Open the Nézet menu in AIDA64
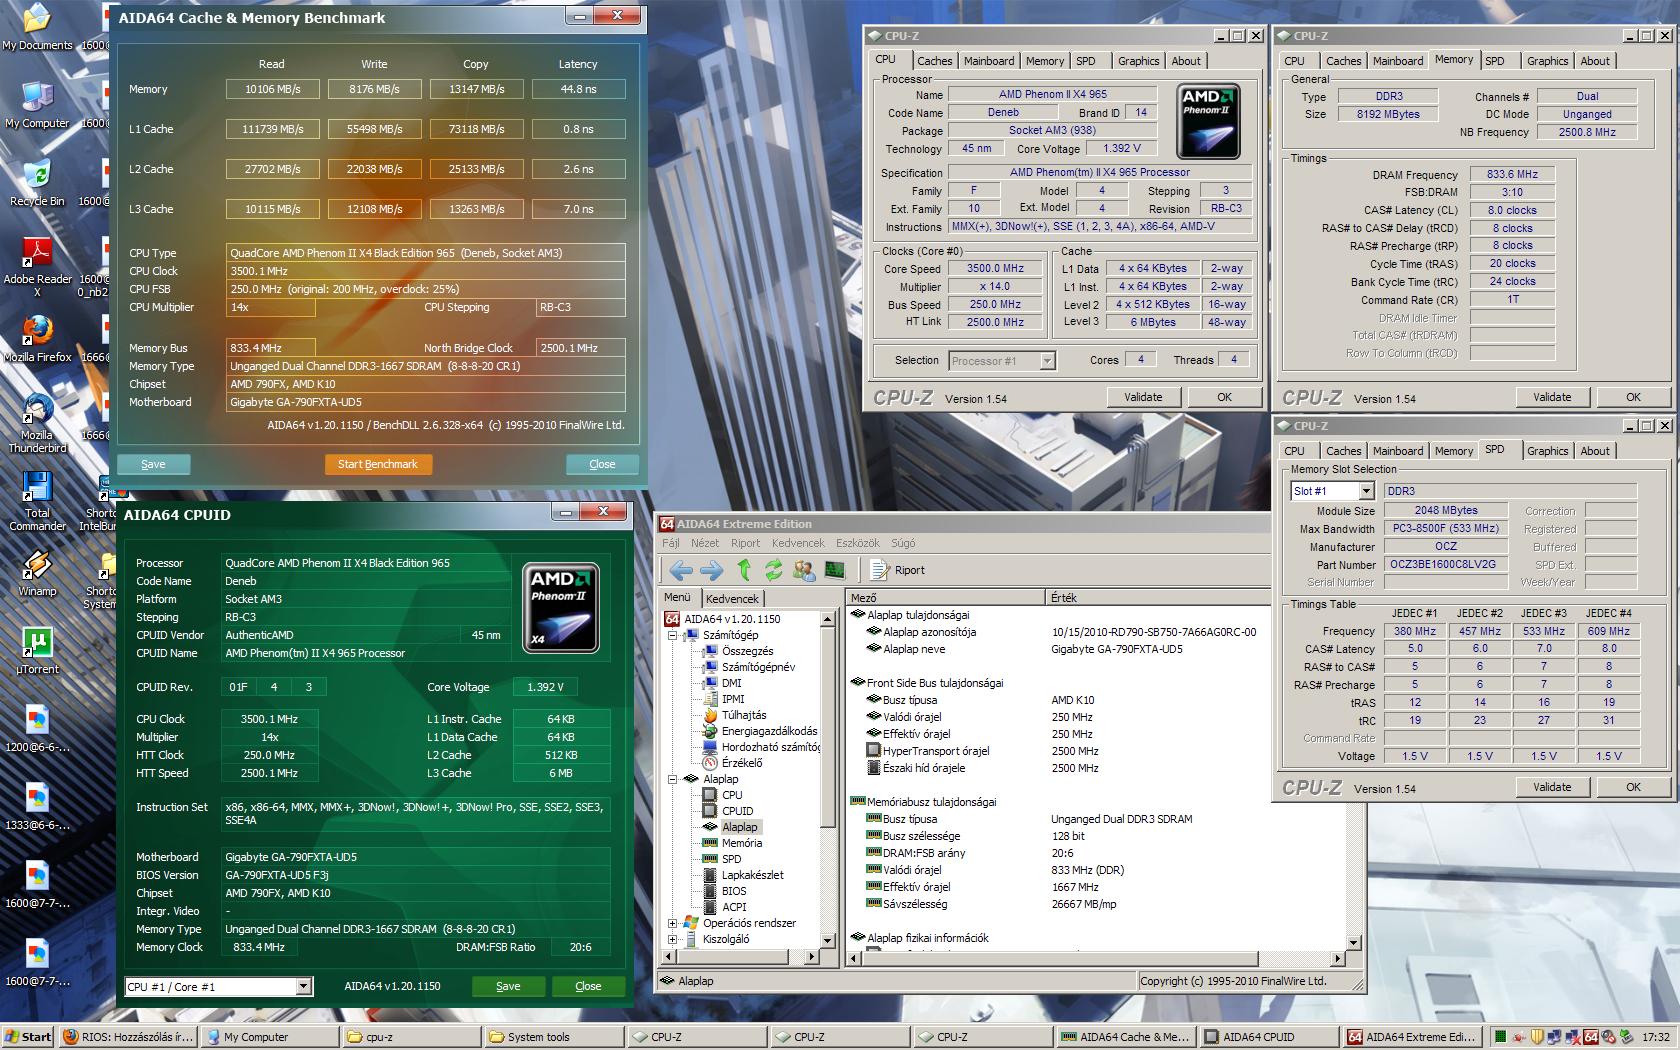 tap(705, 543)
